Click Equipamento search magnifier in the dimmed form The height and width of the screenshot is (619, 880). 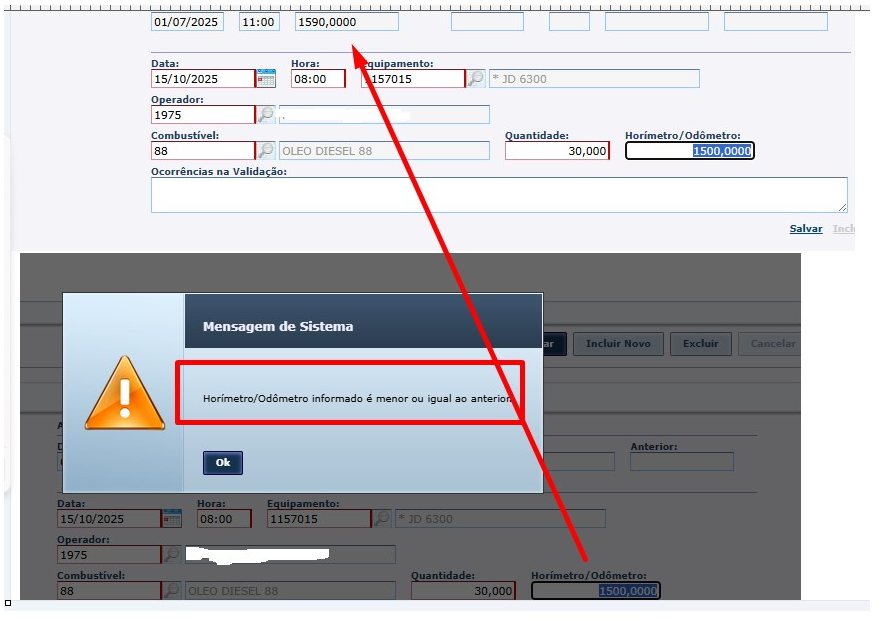click(382, 519)
